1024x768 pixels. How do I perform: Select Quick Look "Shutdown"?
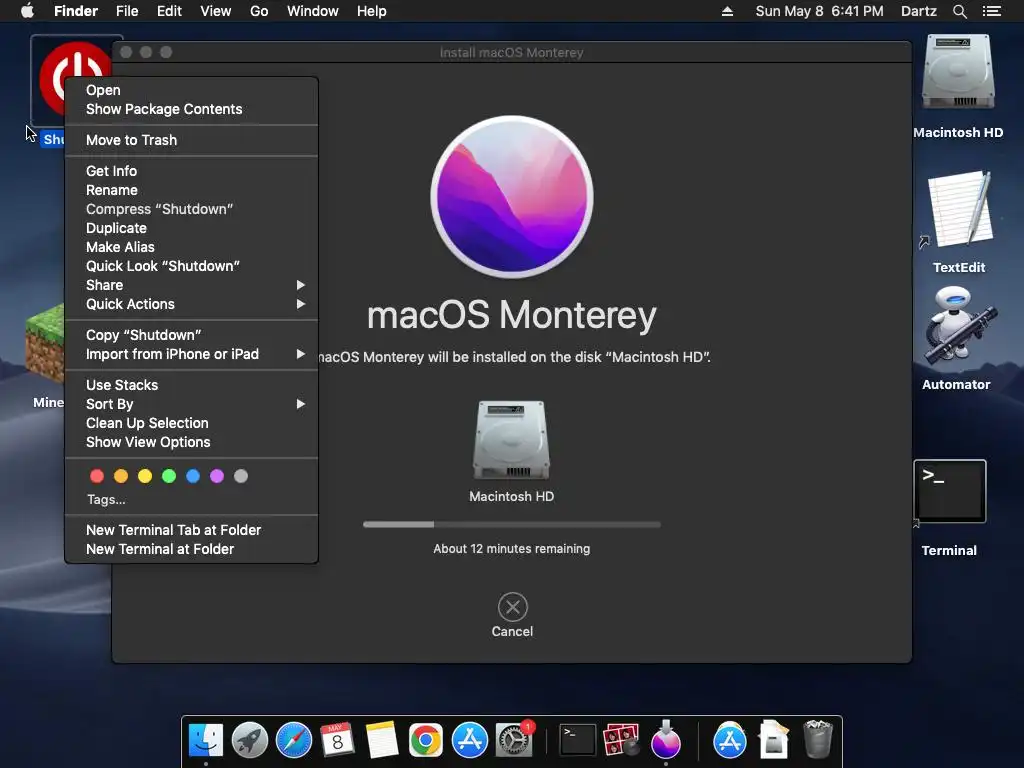[191, 266]
